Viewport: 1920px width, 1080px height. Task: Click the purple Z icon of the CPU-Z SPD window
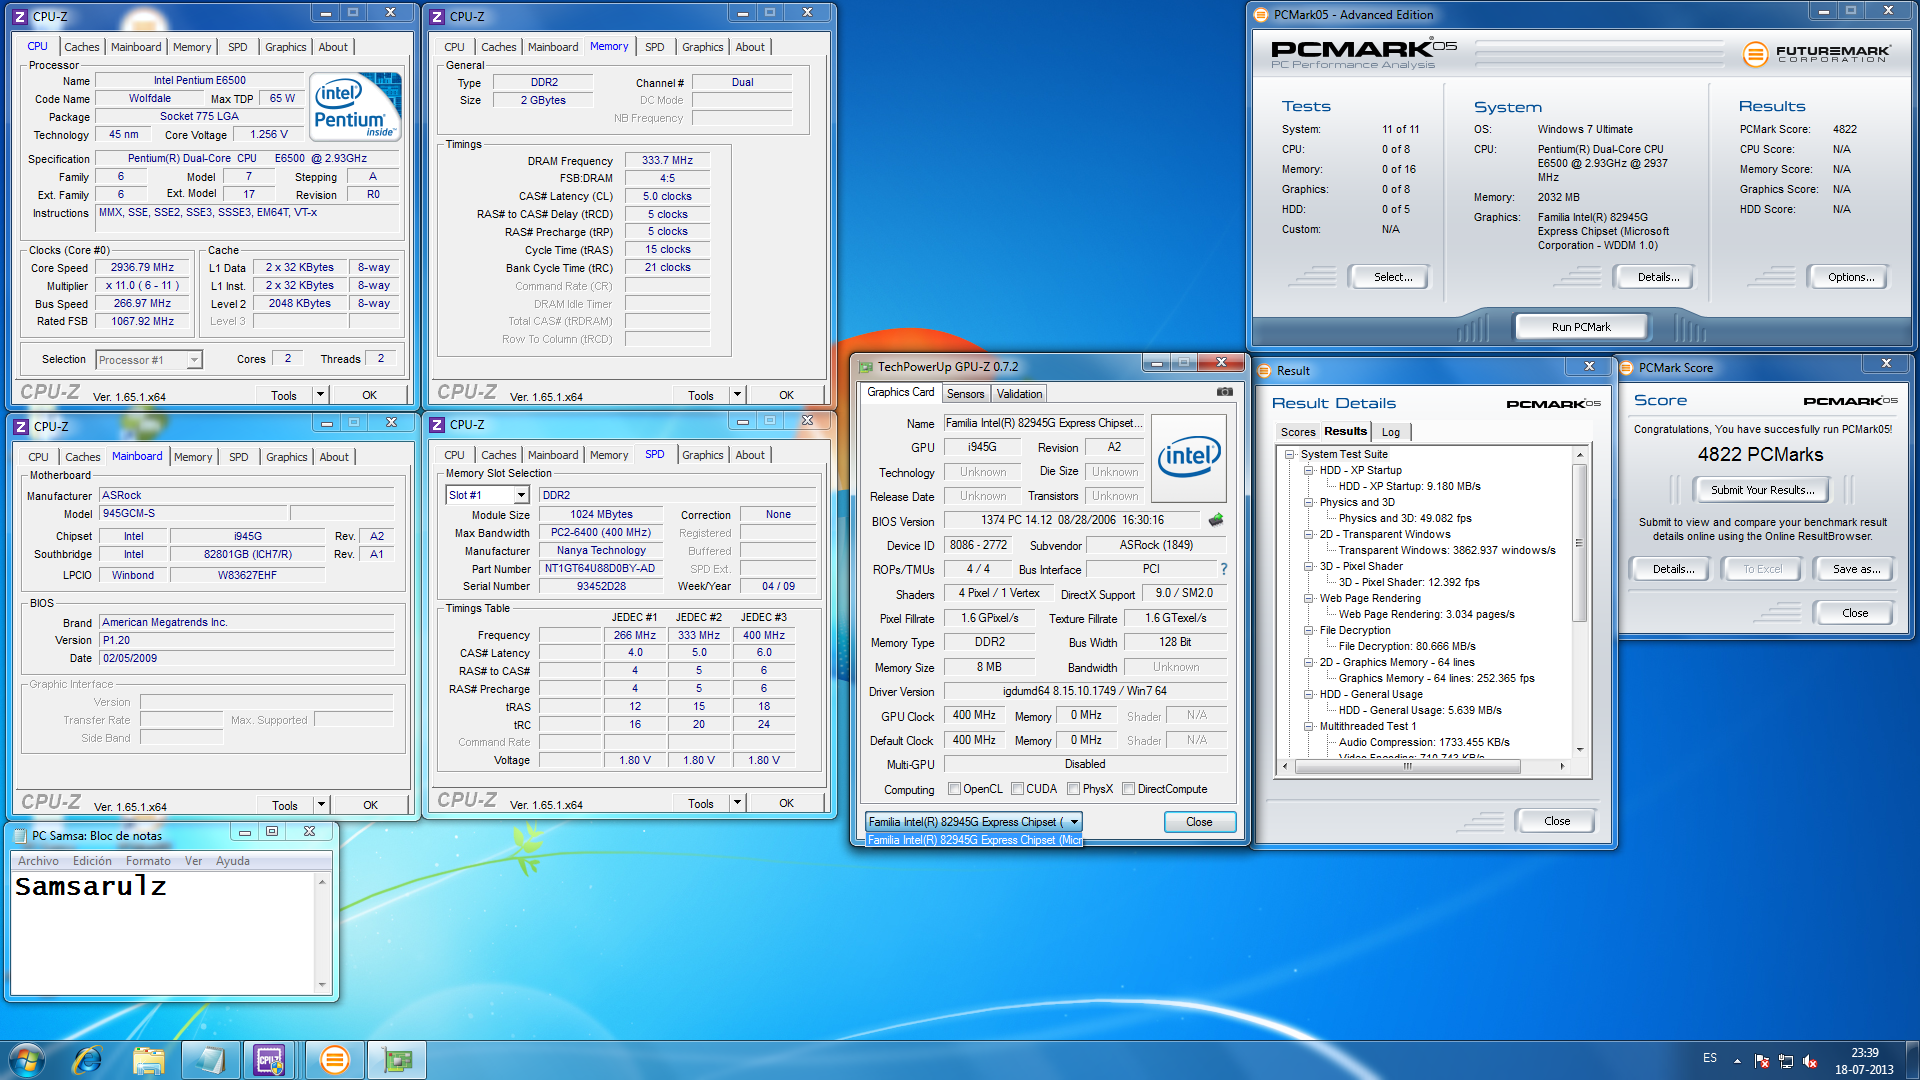tap(437, 425)
